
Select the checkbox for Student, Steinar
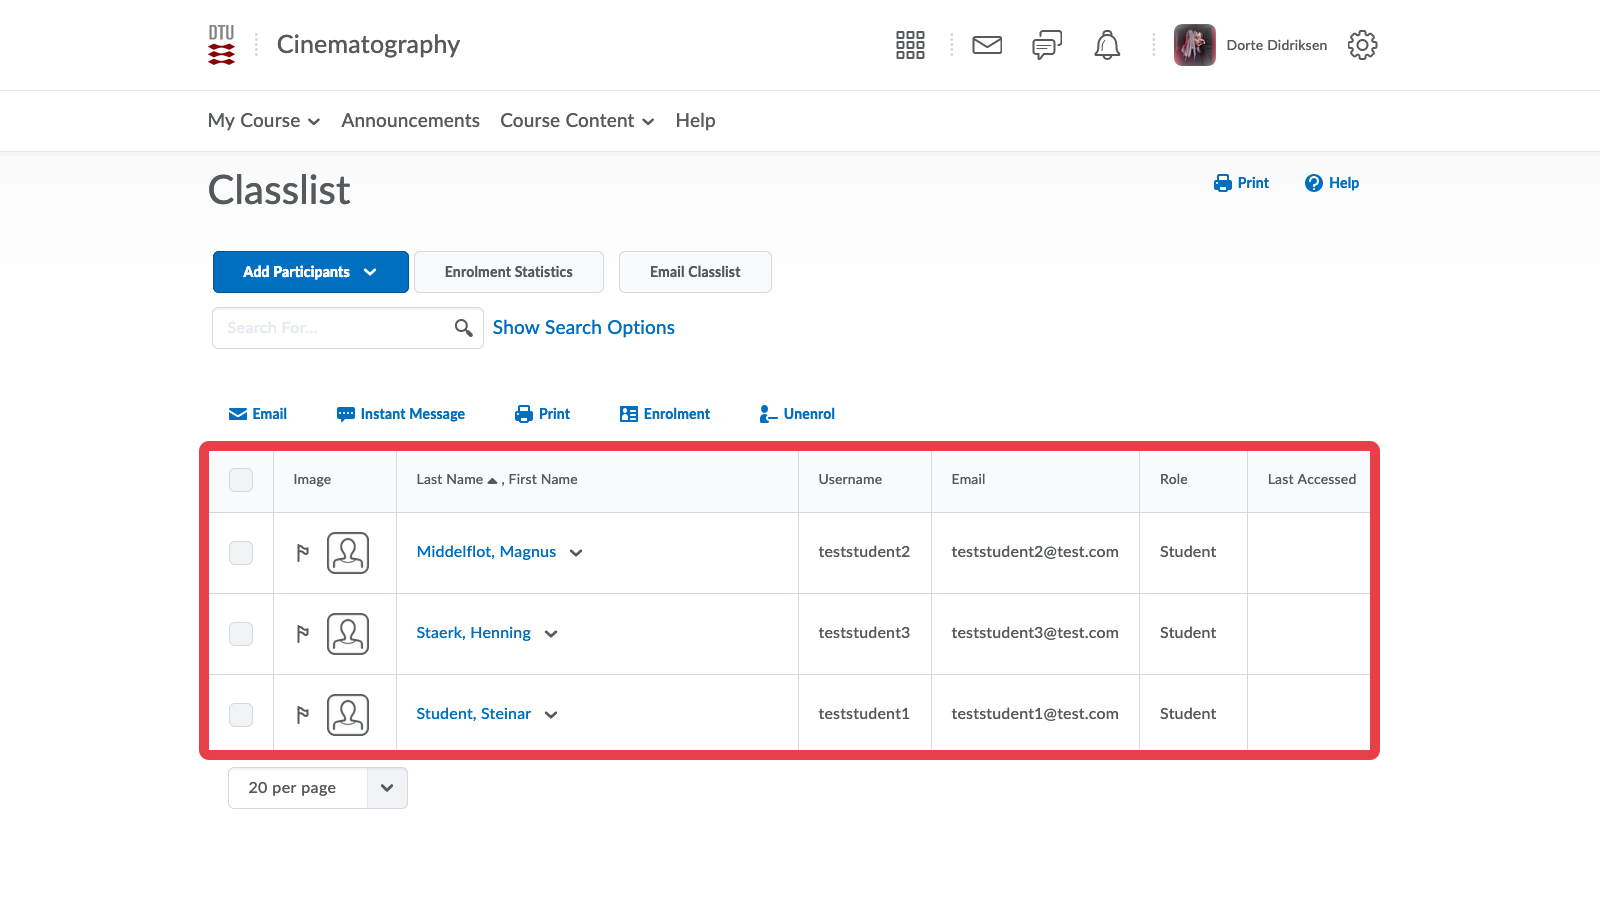coord(241,715)
